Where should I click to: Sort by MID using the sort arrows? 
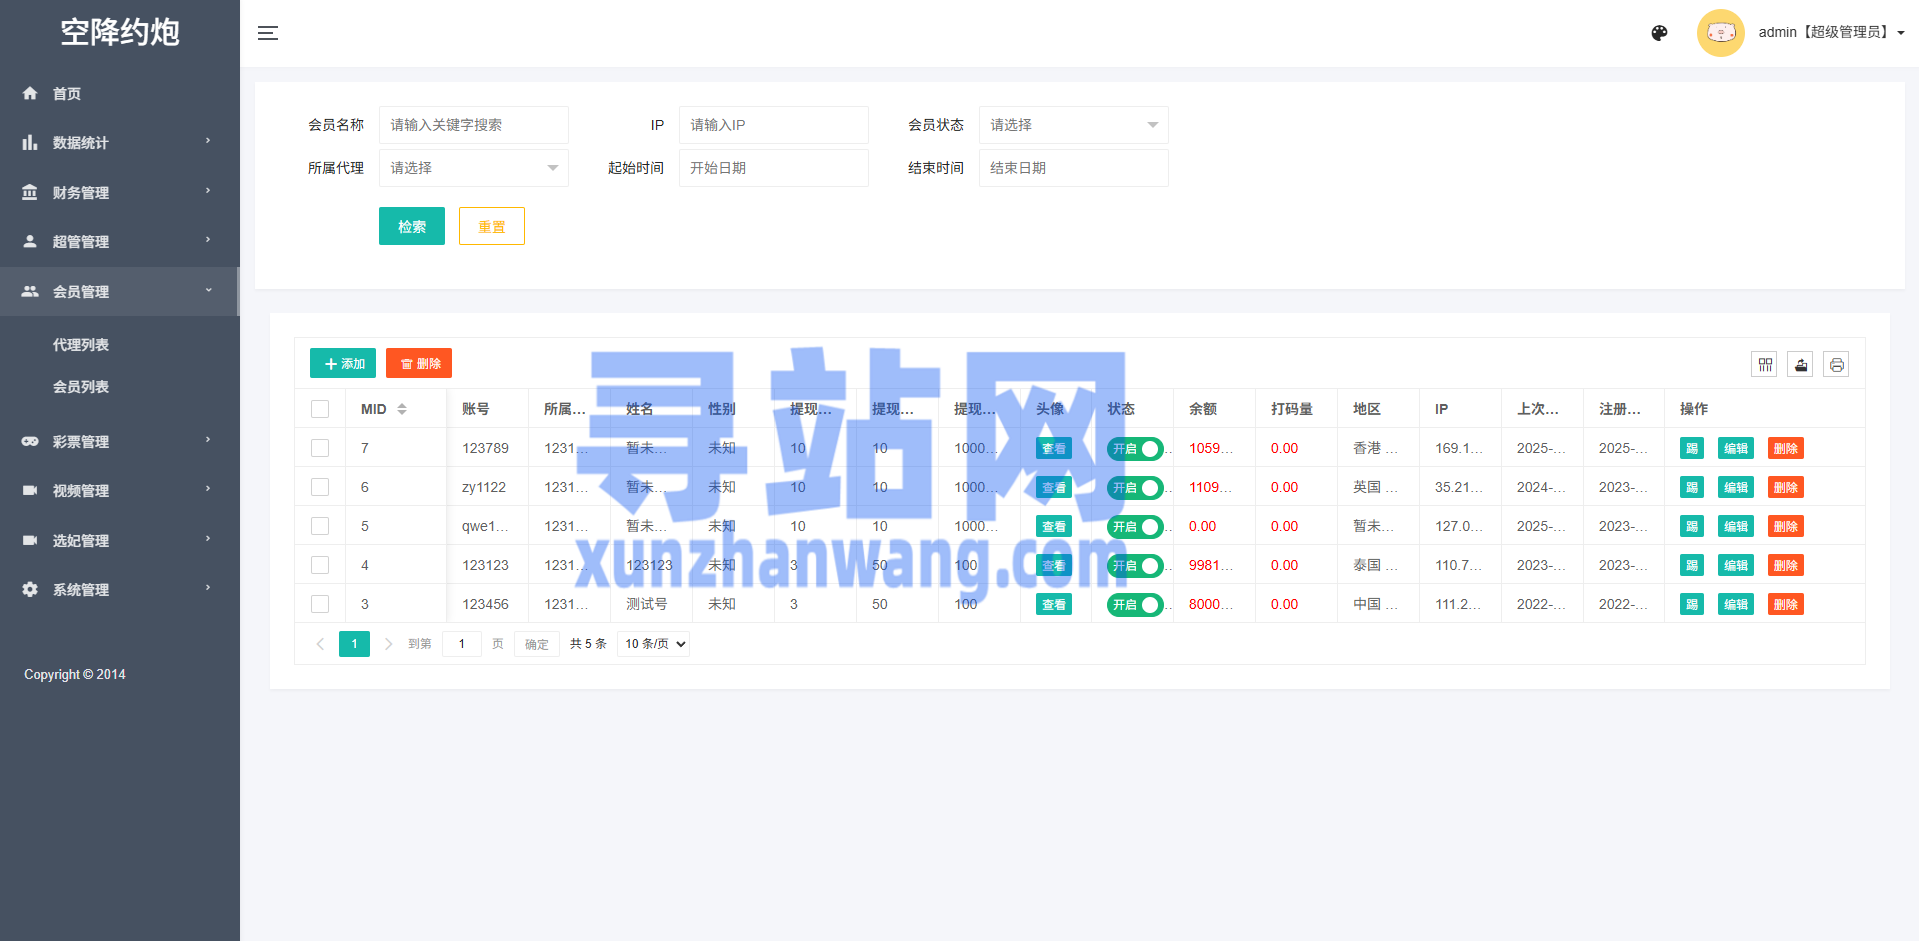point(402,409)
